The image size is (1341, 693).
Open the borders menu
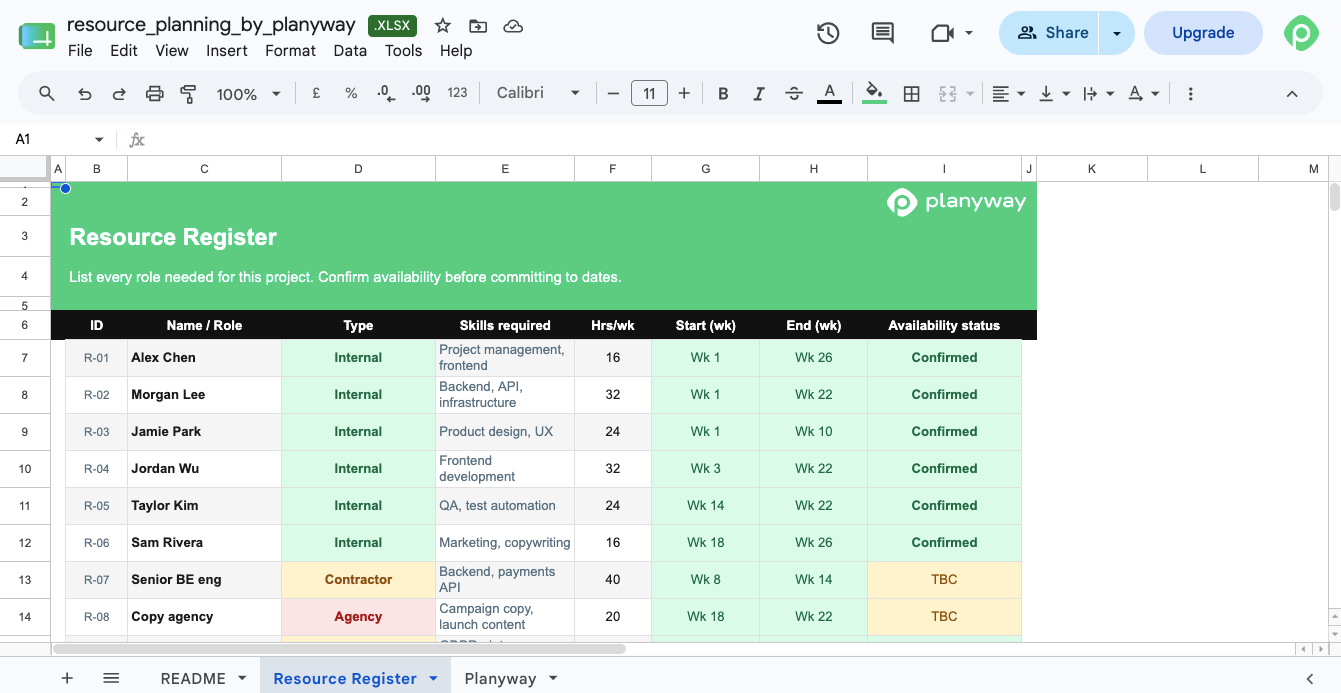click(x=911, y=93)
